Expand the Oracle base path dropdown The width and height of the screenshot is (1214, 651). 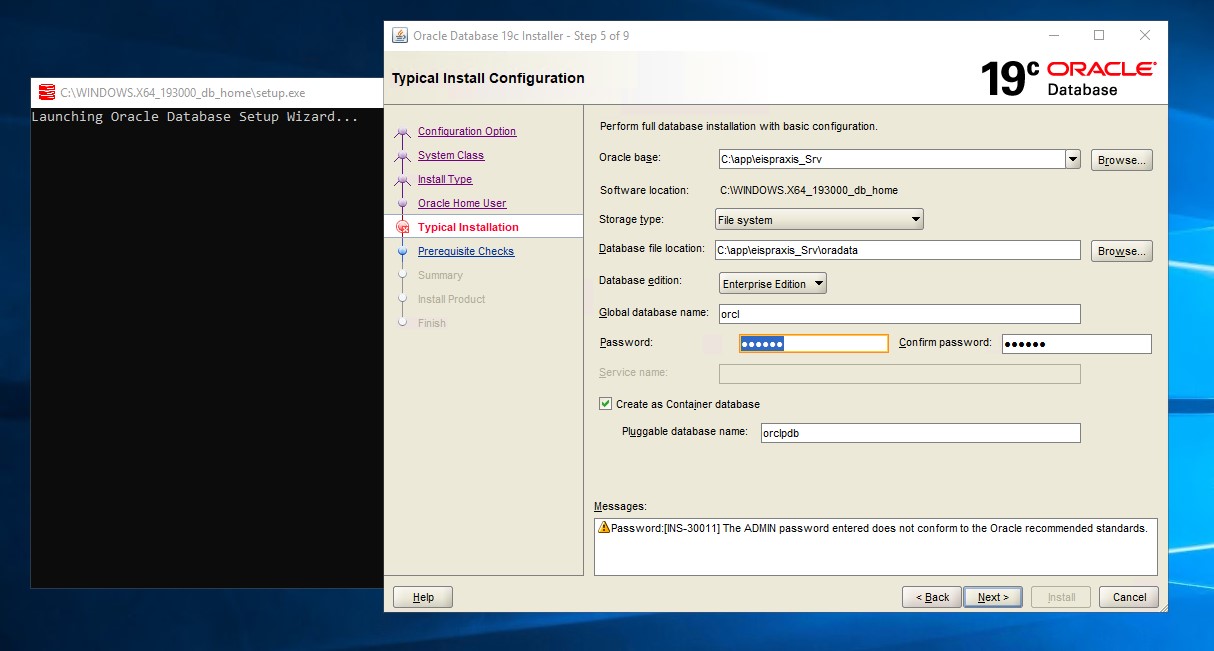1073,159
